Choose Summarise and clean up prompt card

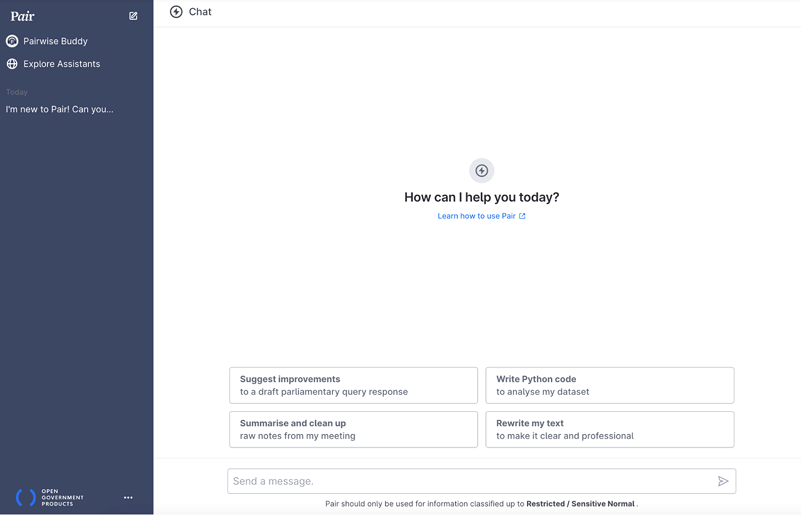[354, 429]
